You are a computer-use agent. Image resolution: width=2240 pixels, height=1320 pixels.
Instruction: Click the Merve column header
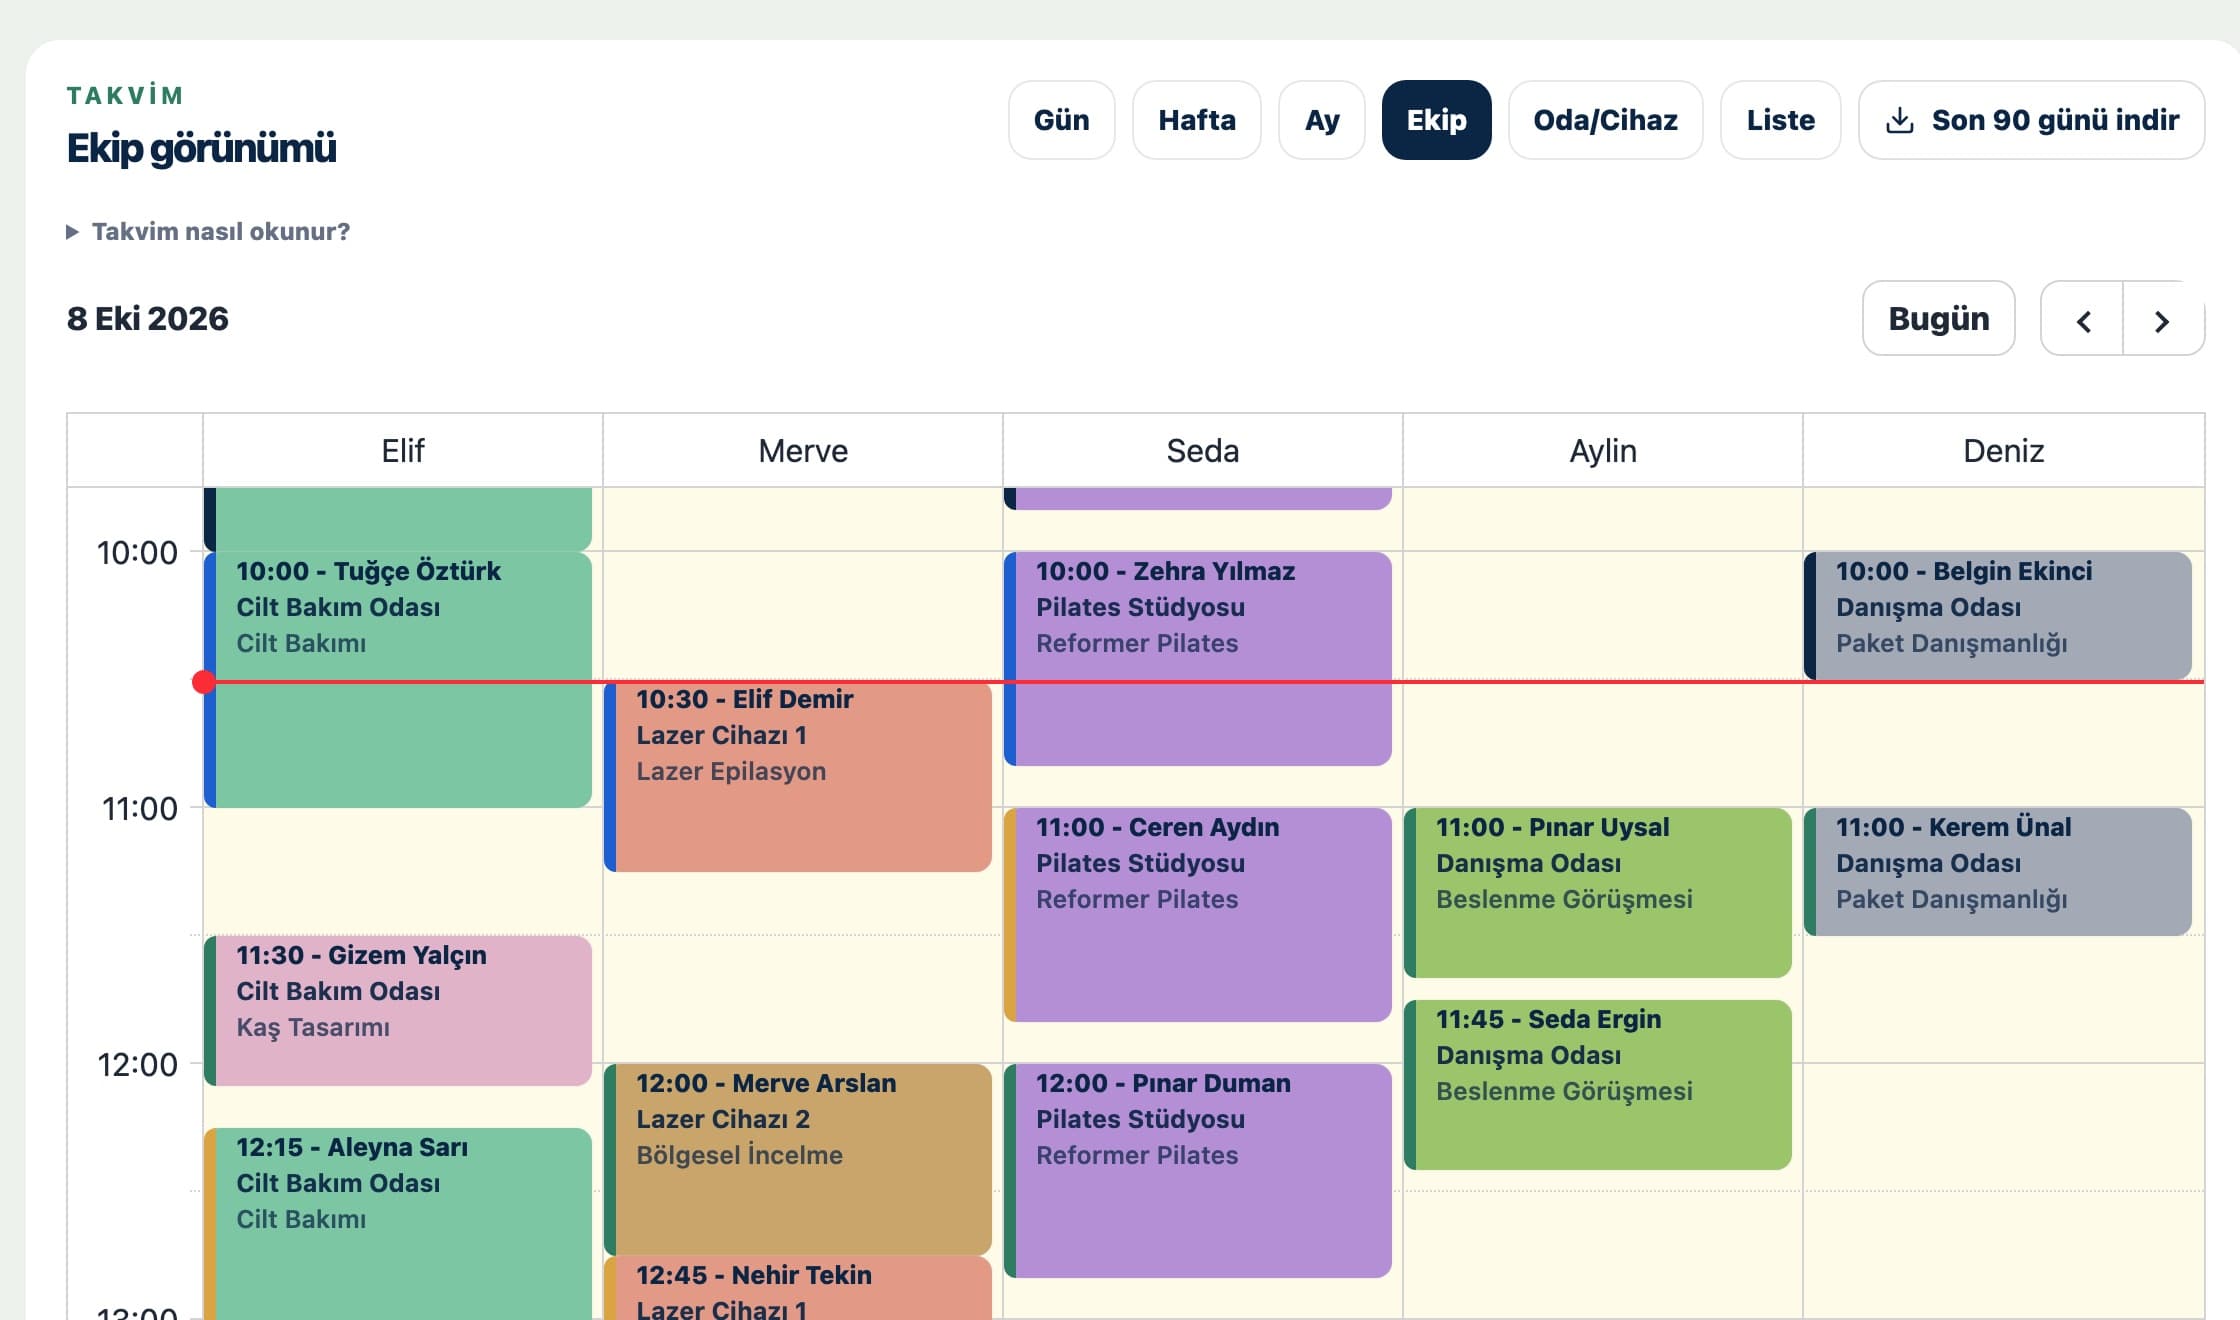(x=803, y=451)
